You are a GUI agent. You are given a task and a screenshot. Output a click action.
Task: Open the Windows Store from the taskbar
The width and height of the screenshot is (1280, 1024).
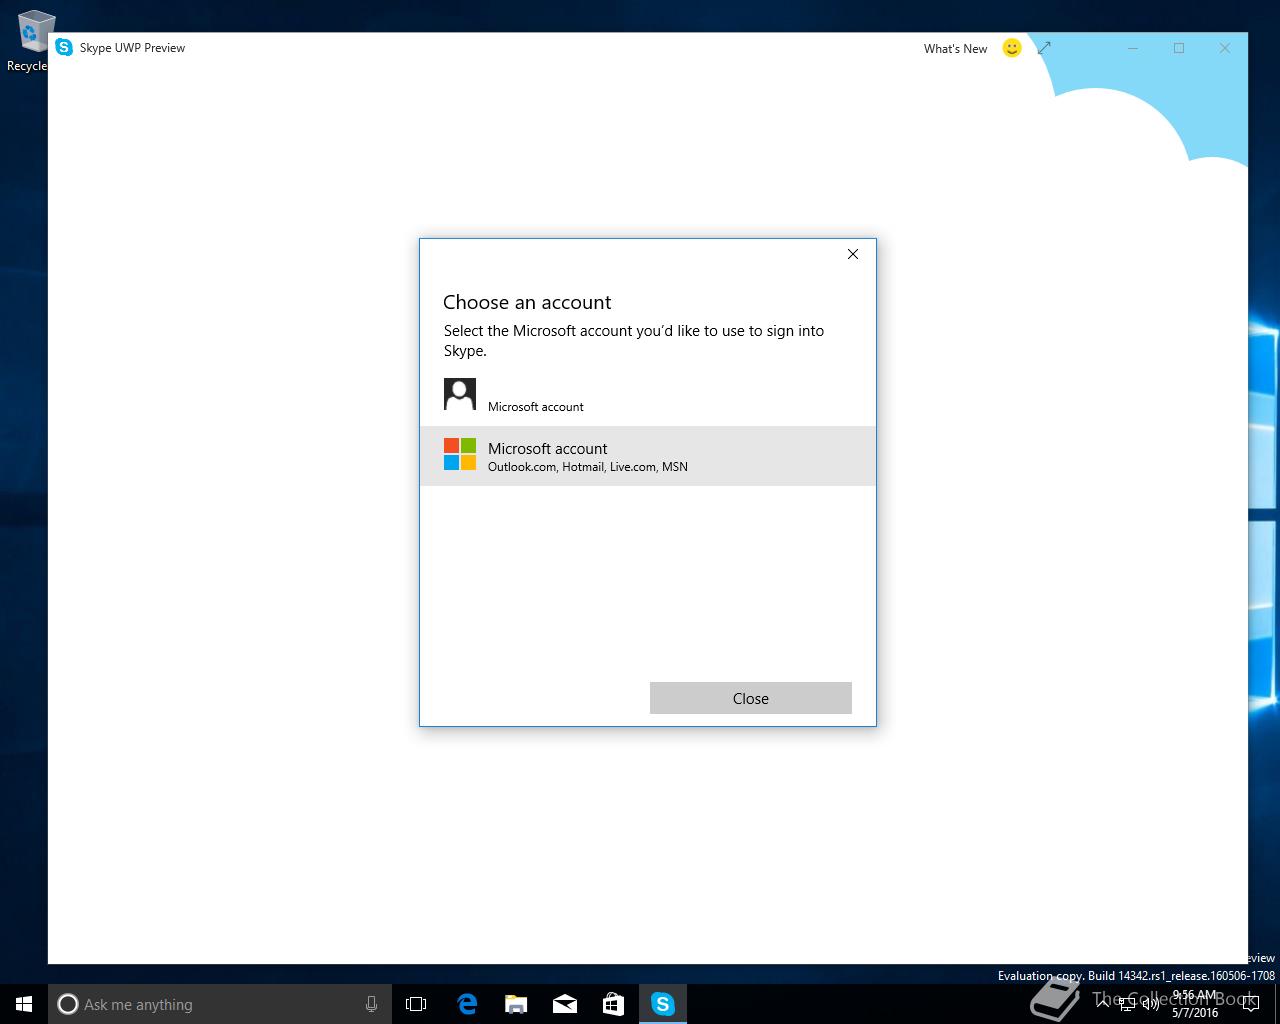point(613,1004)
